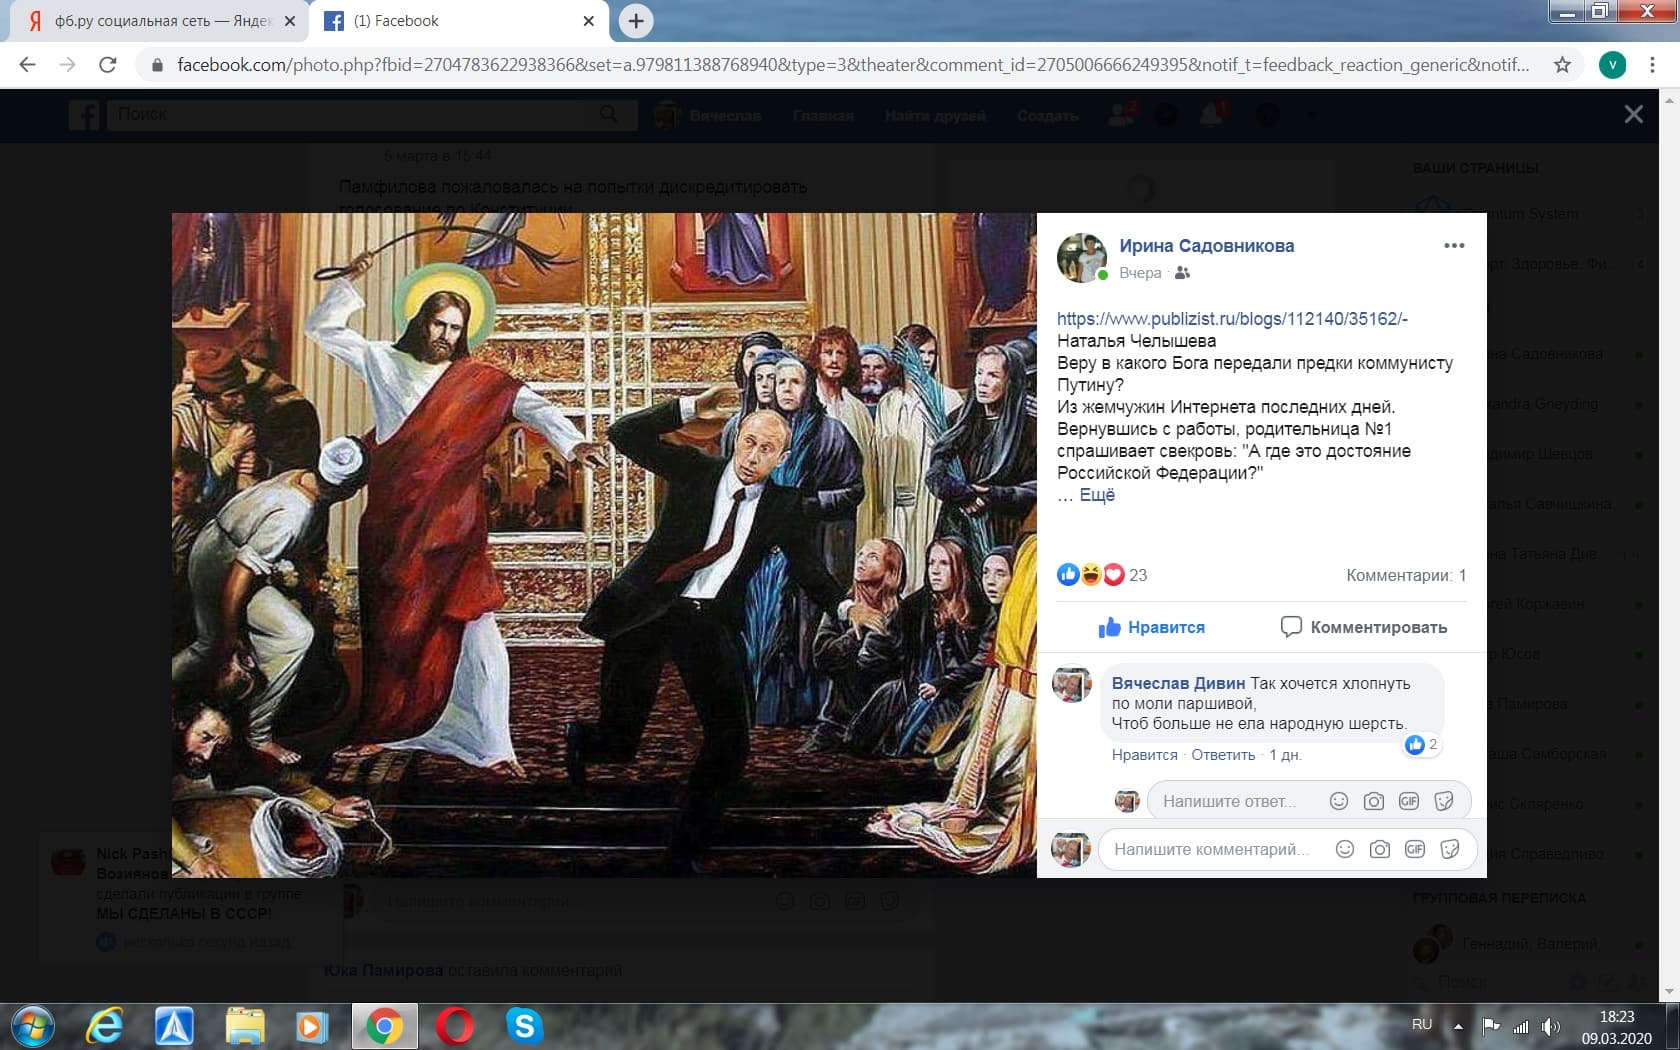This screenshot has width=1680, height=1050.
Task: Bookmark this page with the star icon
Action: (x=1562, y=65)
